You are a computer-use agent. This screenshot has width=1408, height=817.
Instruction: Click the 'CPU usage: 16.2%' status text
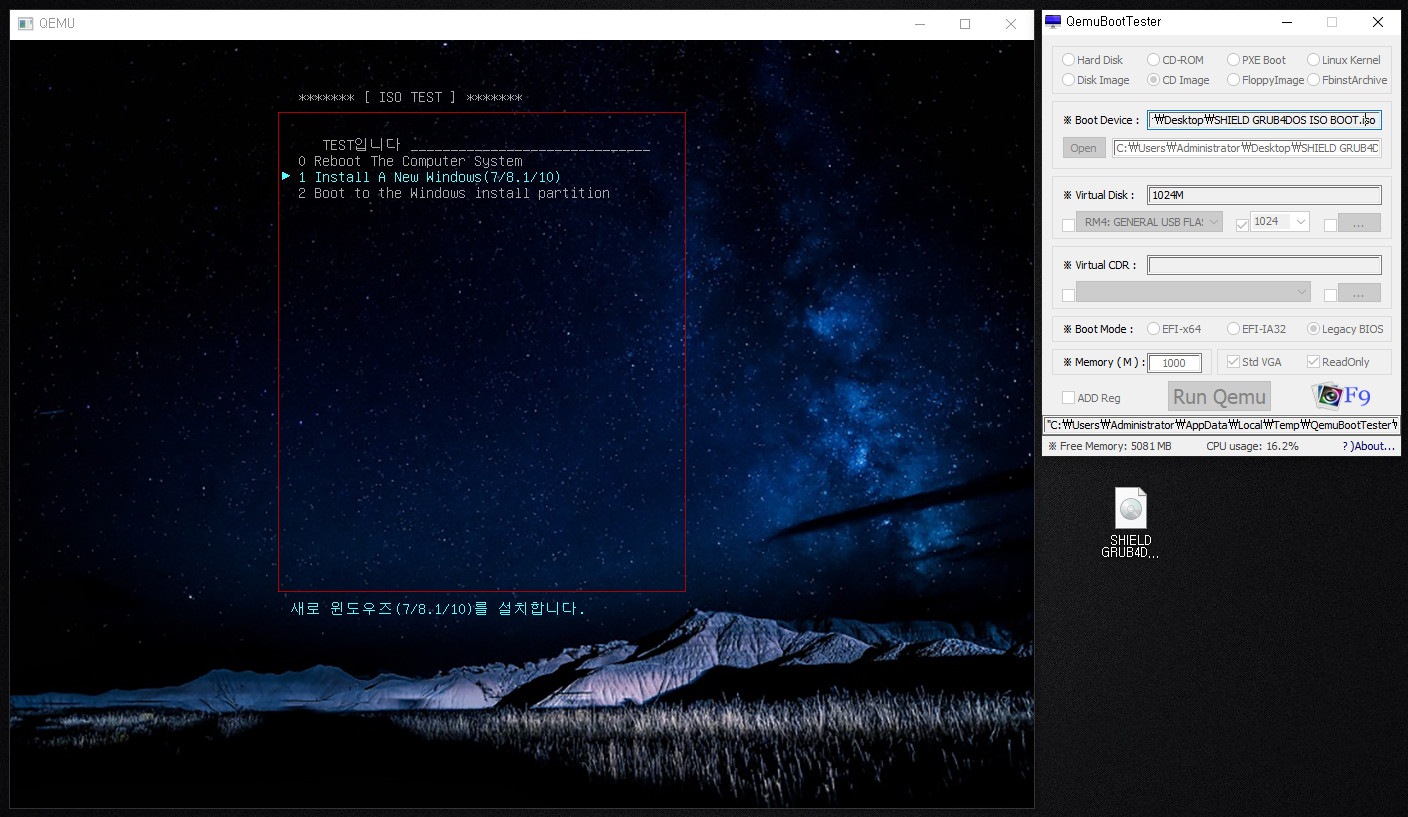1252,446
